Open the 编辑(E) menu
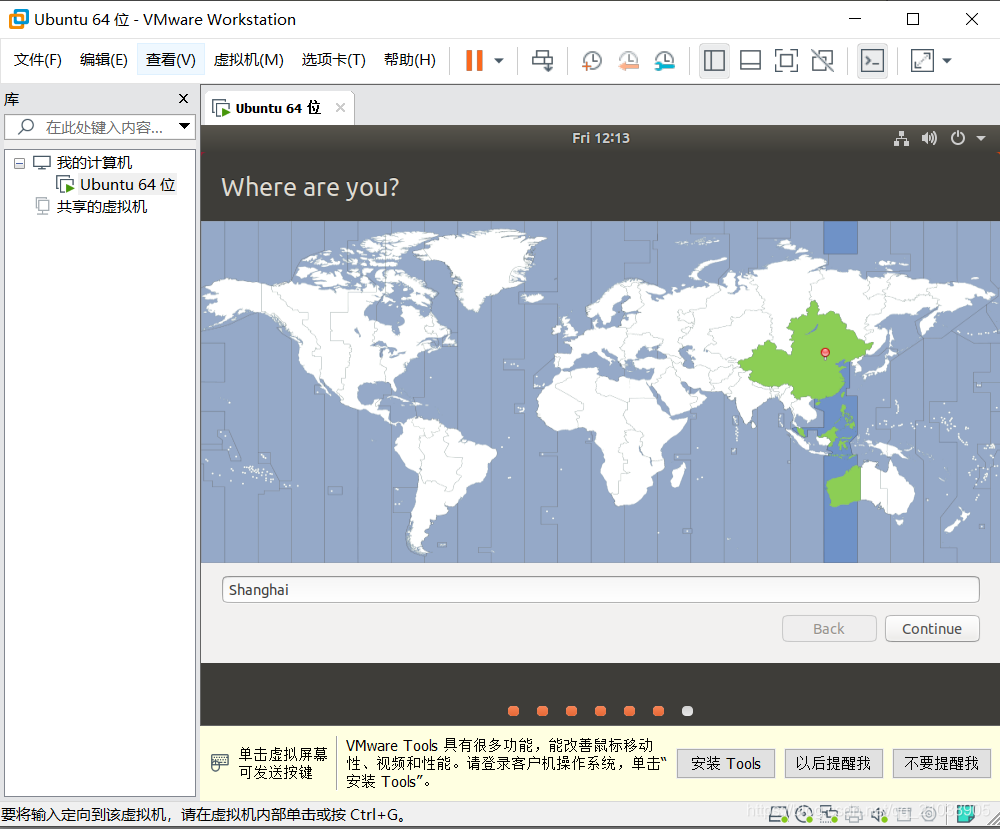Viewport: 1000px width, 829px height. 103,60
